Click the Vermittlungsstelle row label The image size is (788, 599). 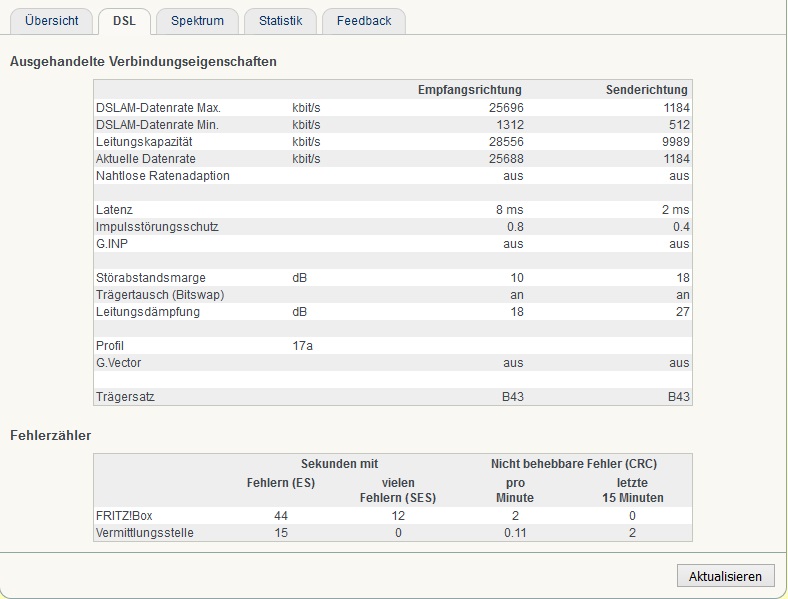(145, 533)
